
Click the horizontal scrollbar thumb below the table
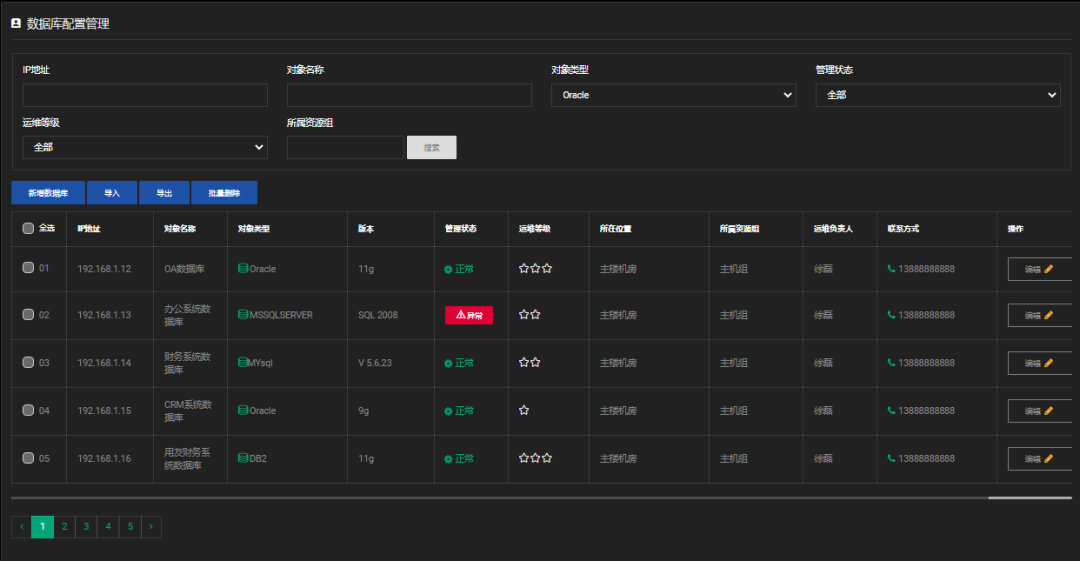coord(1030,498)
